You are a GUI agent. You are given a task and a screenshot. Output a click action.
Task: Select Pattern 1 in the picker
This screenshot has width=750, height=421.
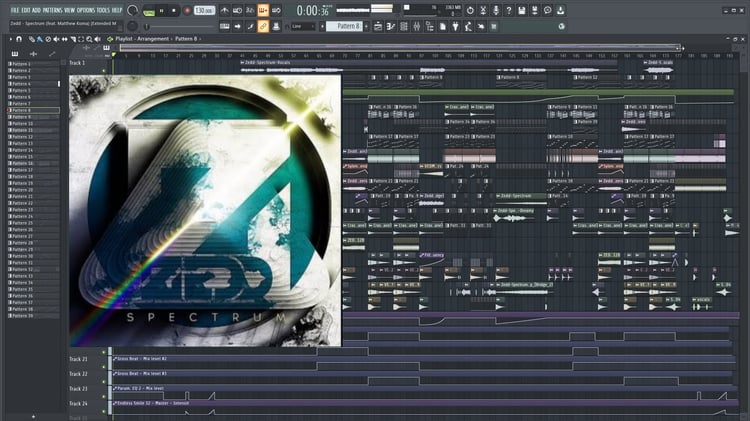point(33,64)
